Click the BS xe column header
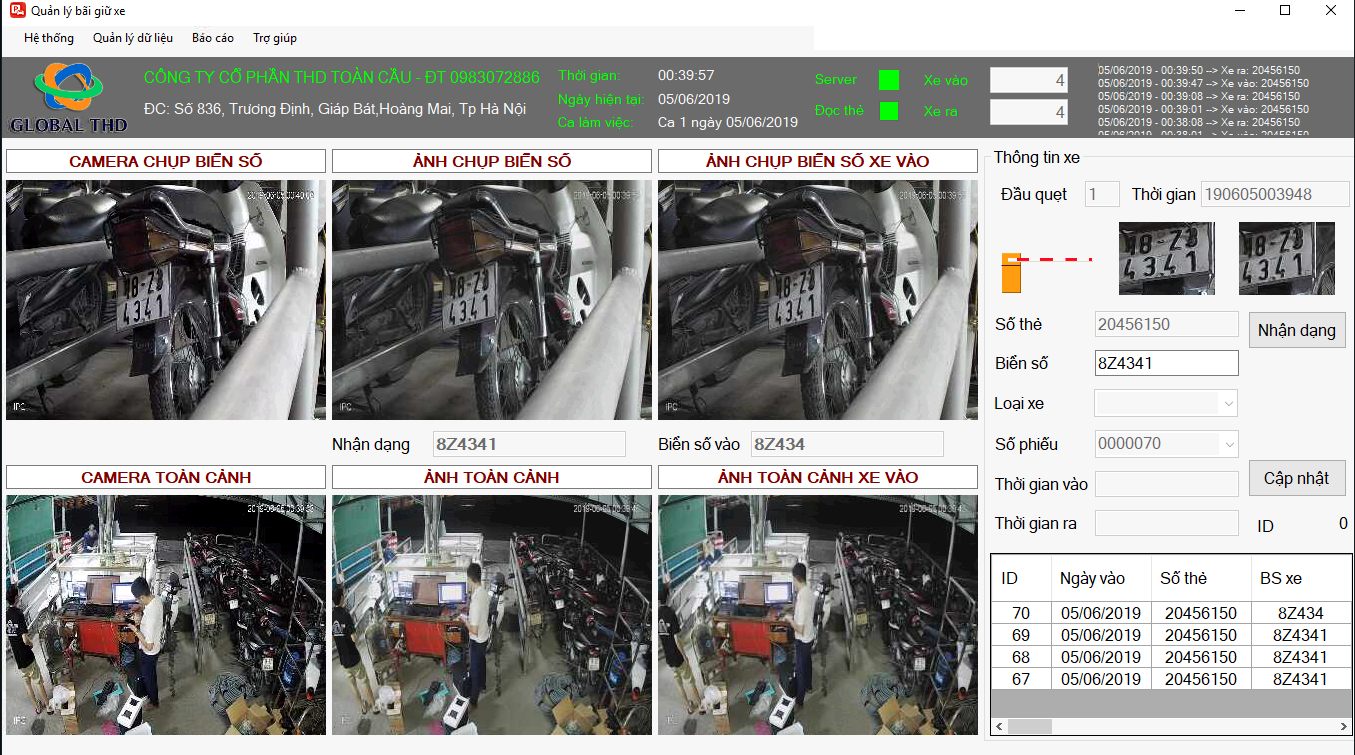 click(x=1301, y=578)
